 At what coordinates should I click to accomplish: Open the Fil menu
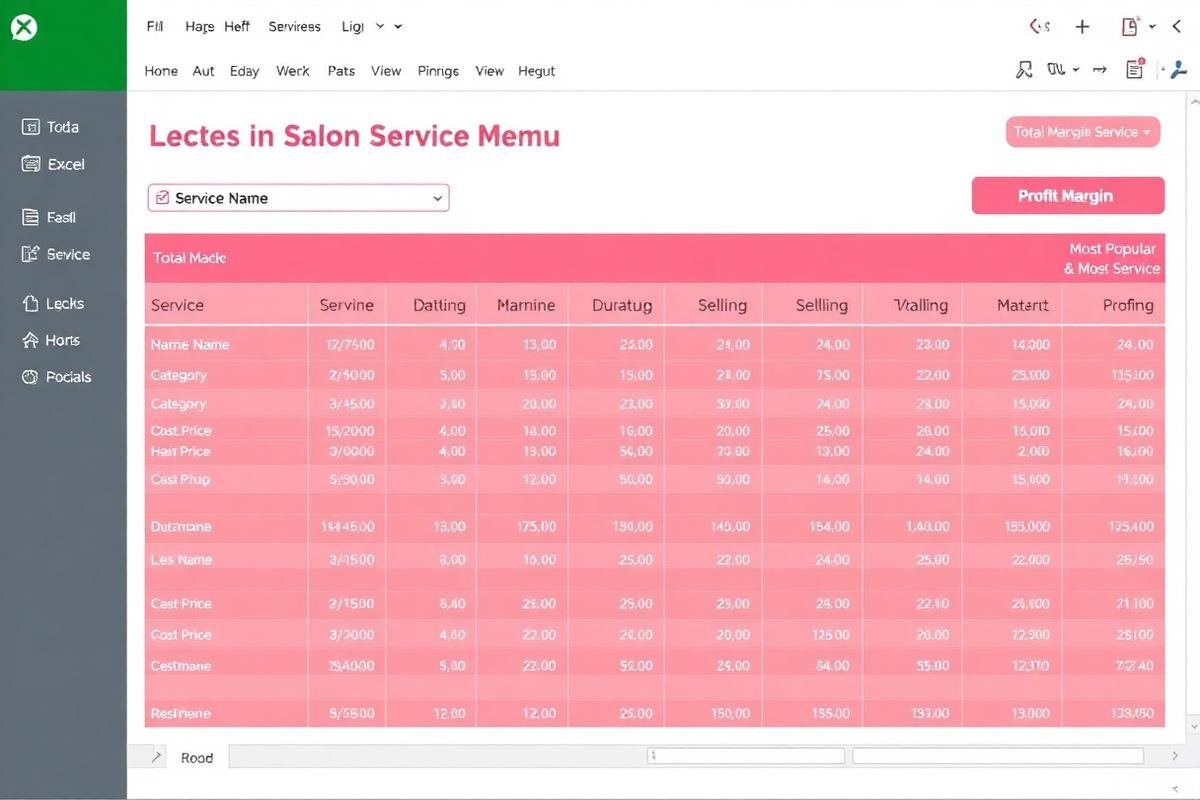(x=155, y=27)
